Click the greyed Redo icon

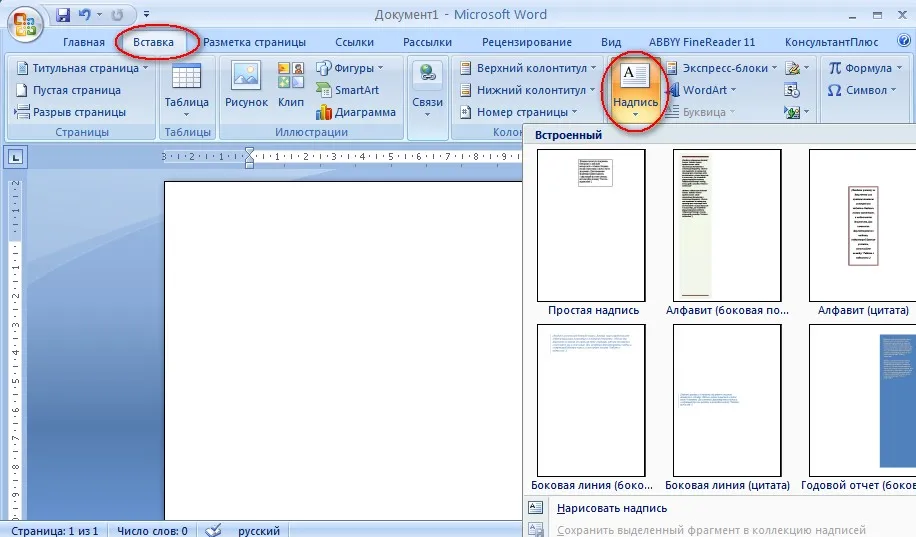[x=117, y=15]
